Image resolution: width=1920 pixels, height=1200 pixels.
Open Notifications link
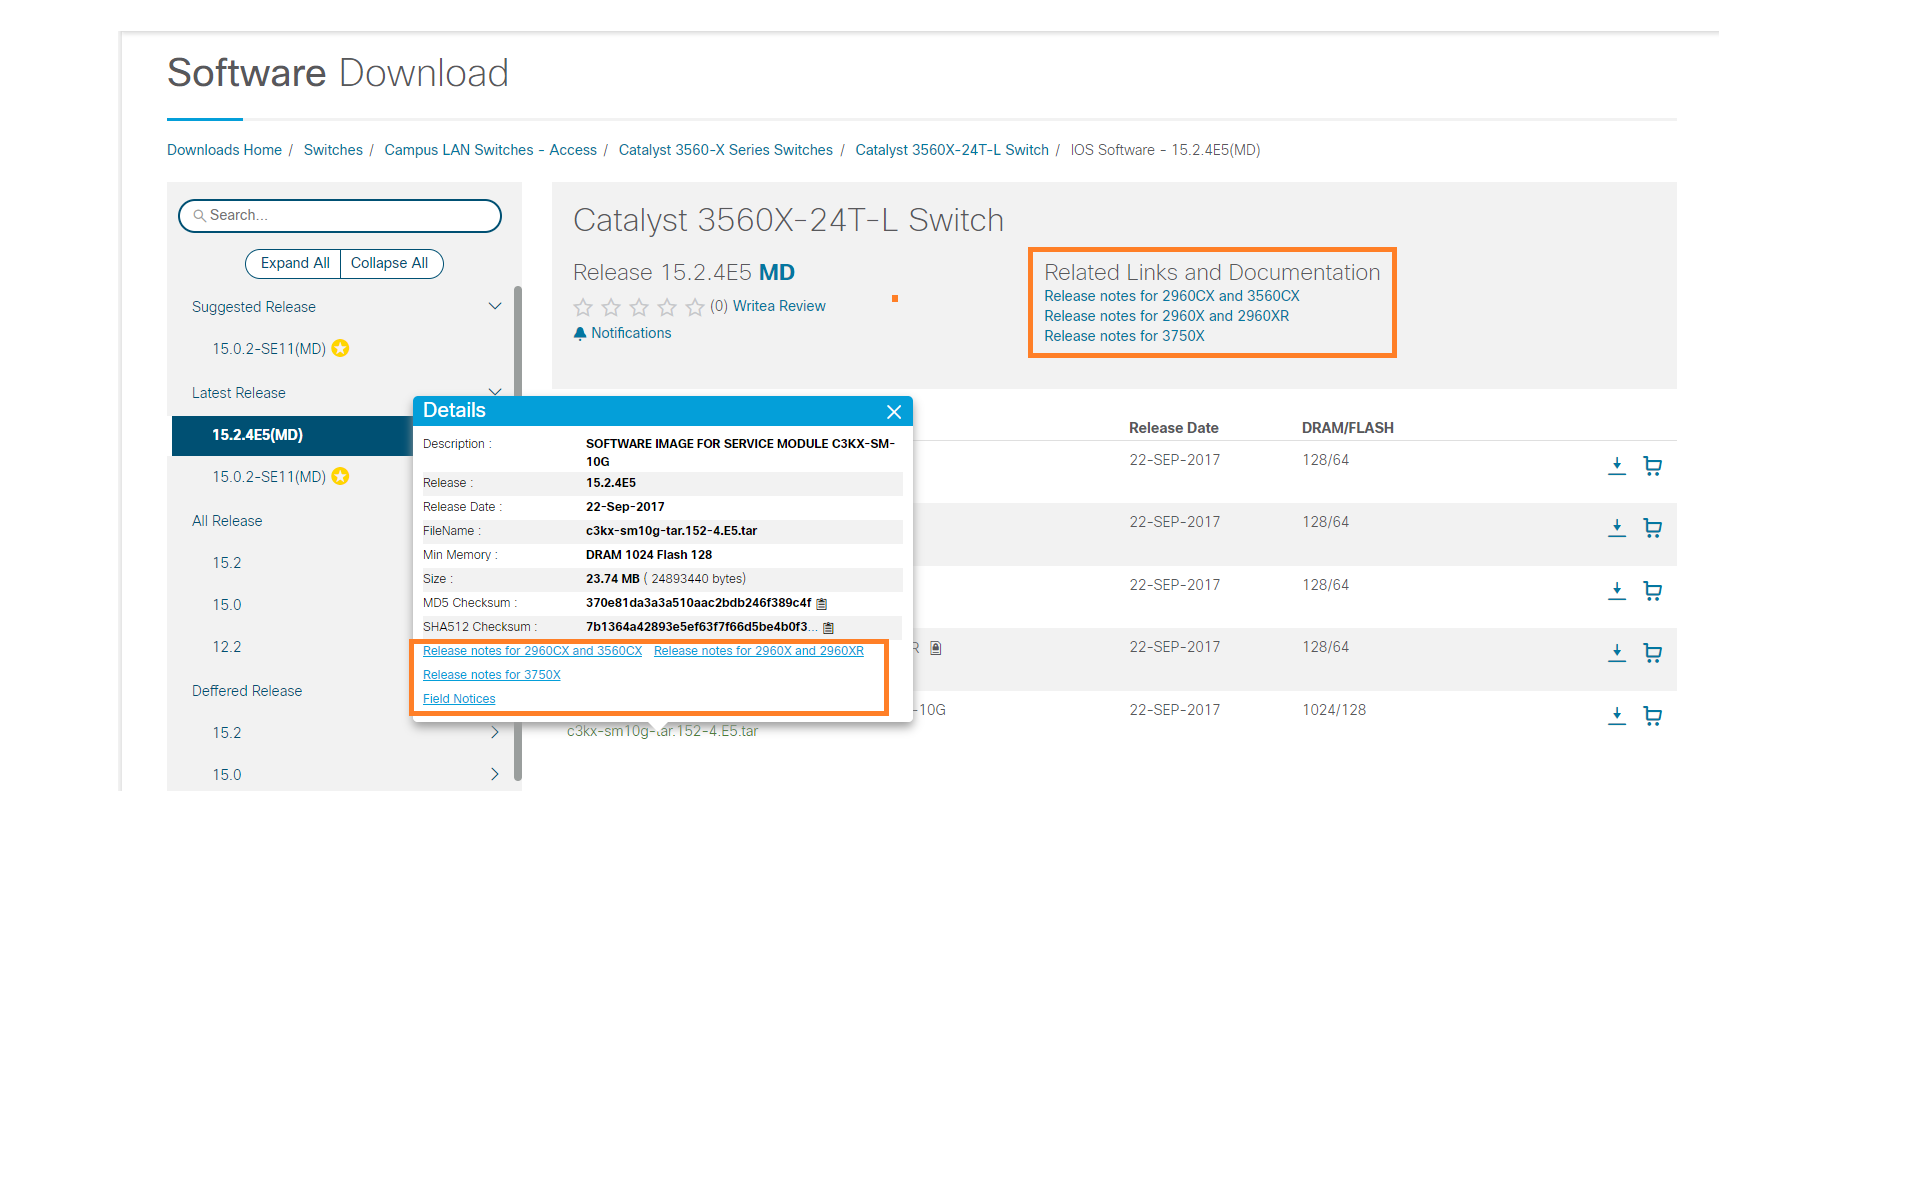click(x=631, y=333)
